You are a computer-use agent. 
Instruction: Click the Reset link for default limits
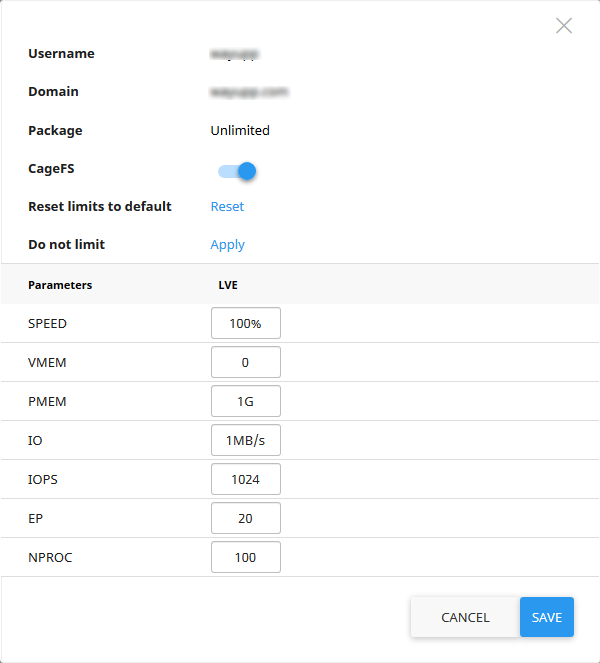[227, 207]
